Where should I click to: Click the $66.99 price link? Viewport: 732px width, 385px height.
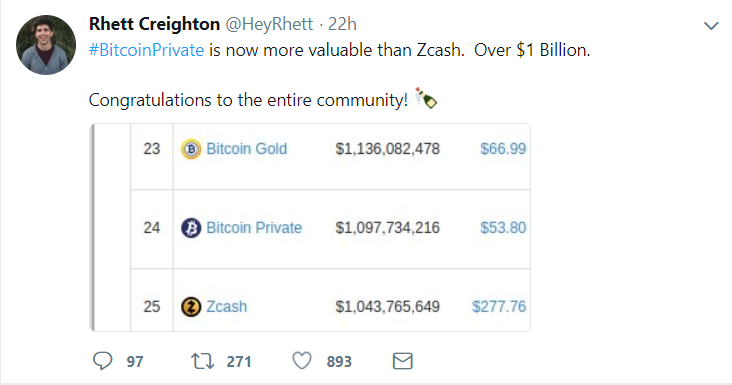[503, 149]
